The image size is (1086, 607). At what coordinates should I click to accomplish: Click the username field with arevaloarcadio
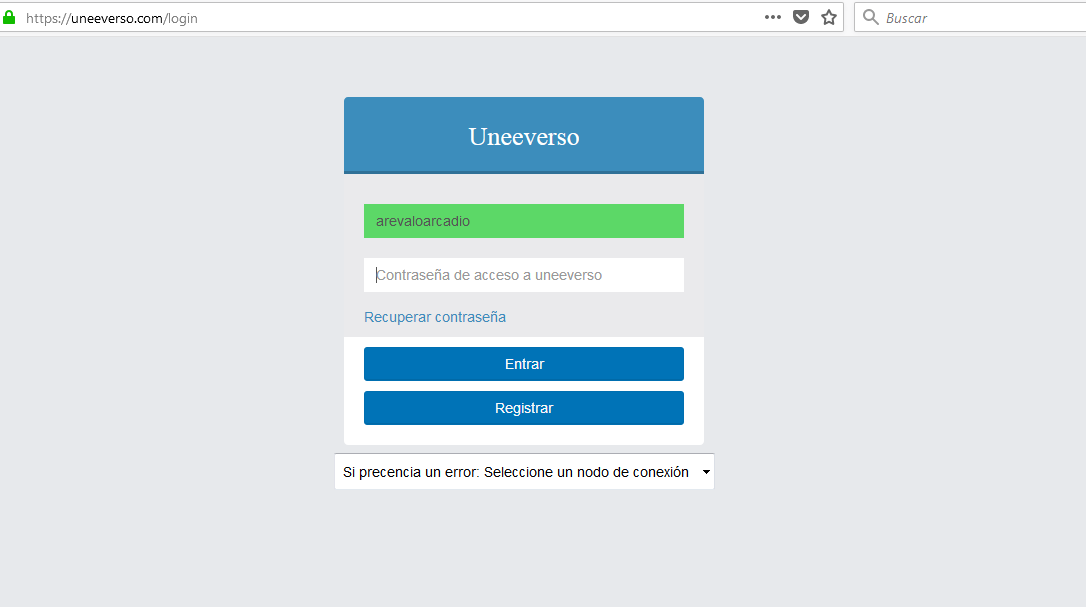[524, 221]
